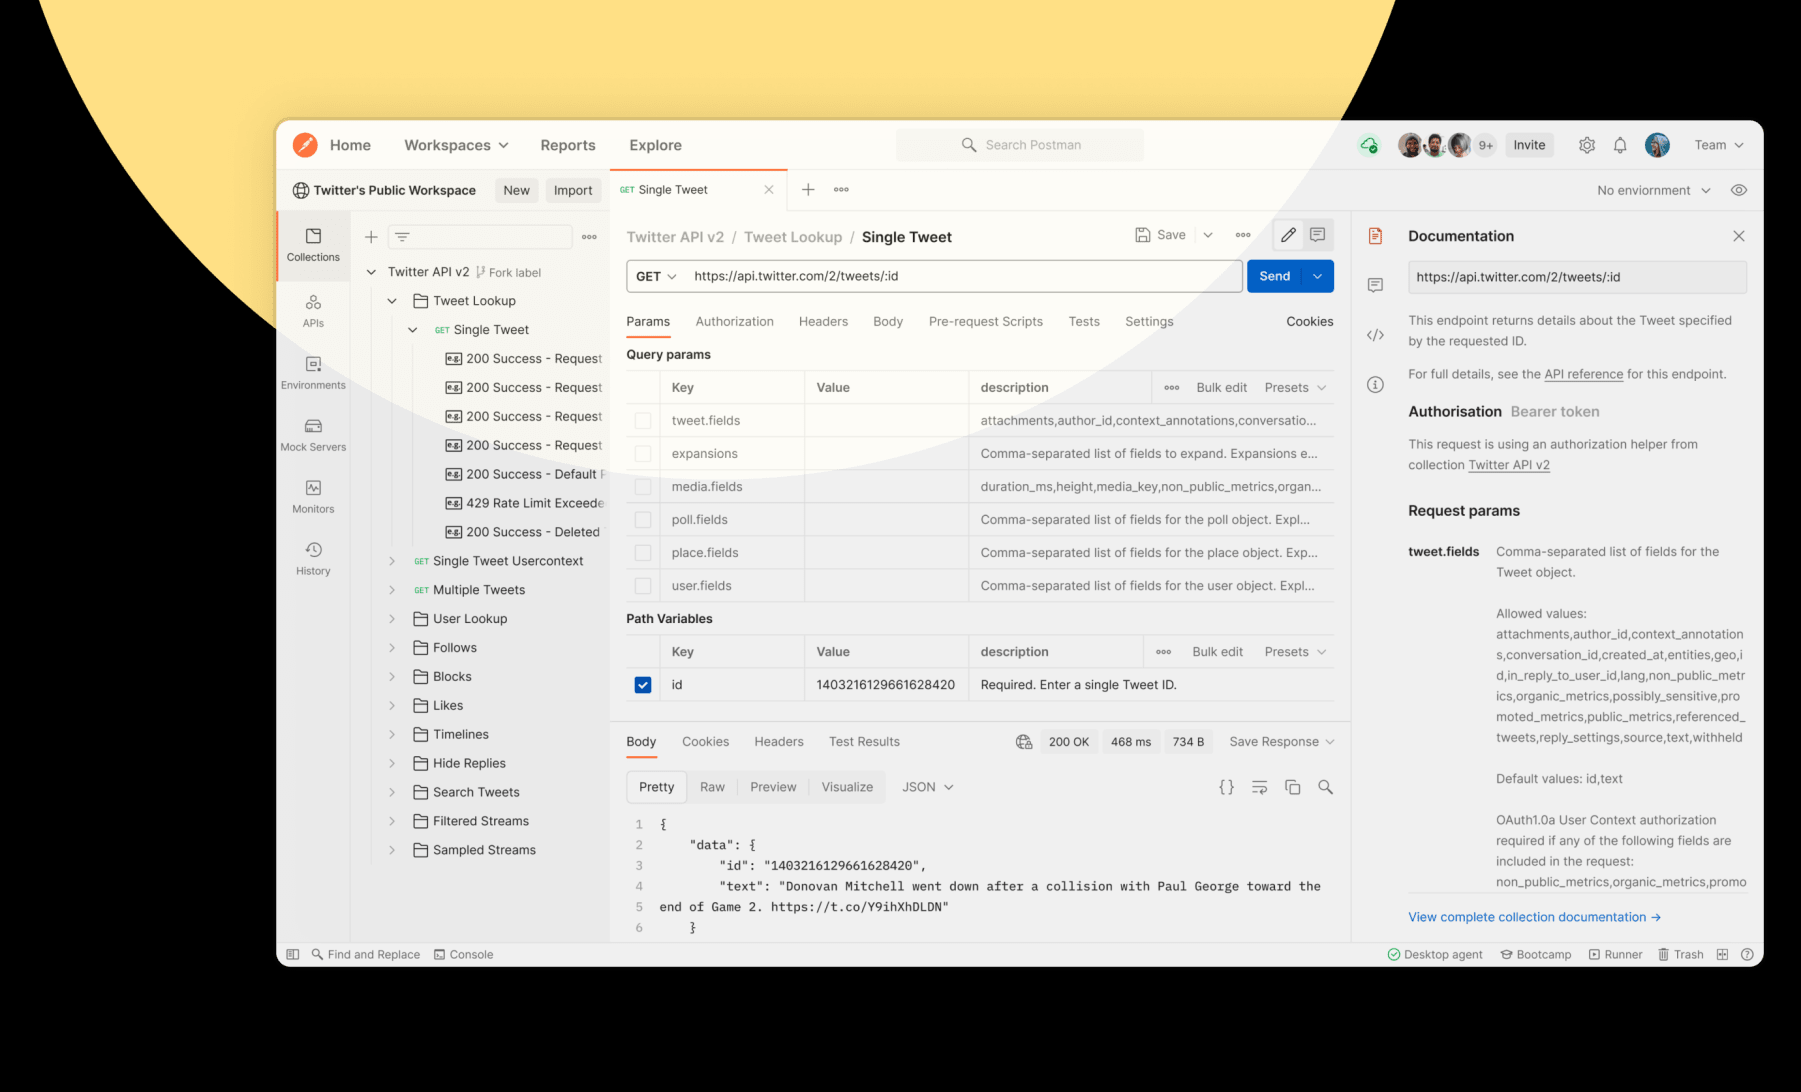
Task: Open a new request tab with plus
Action: 808,189
